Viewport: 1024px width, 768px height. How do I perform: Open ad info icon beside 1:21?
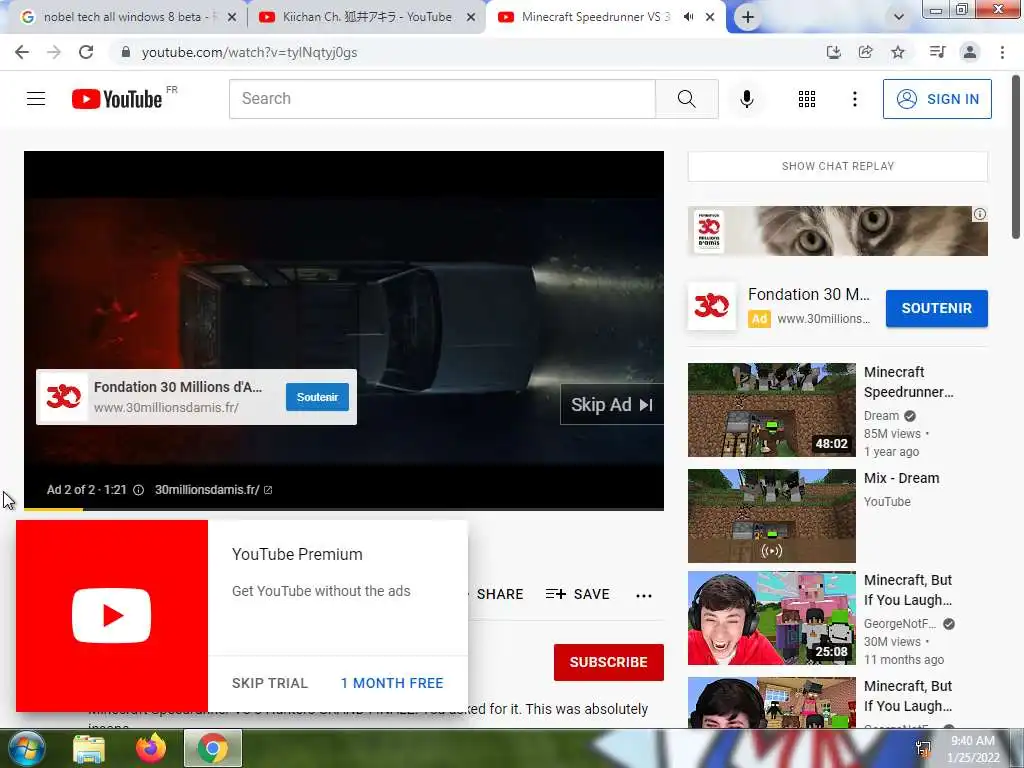click(x=138, y=490)
